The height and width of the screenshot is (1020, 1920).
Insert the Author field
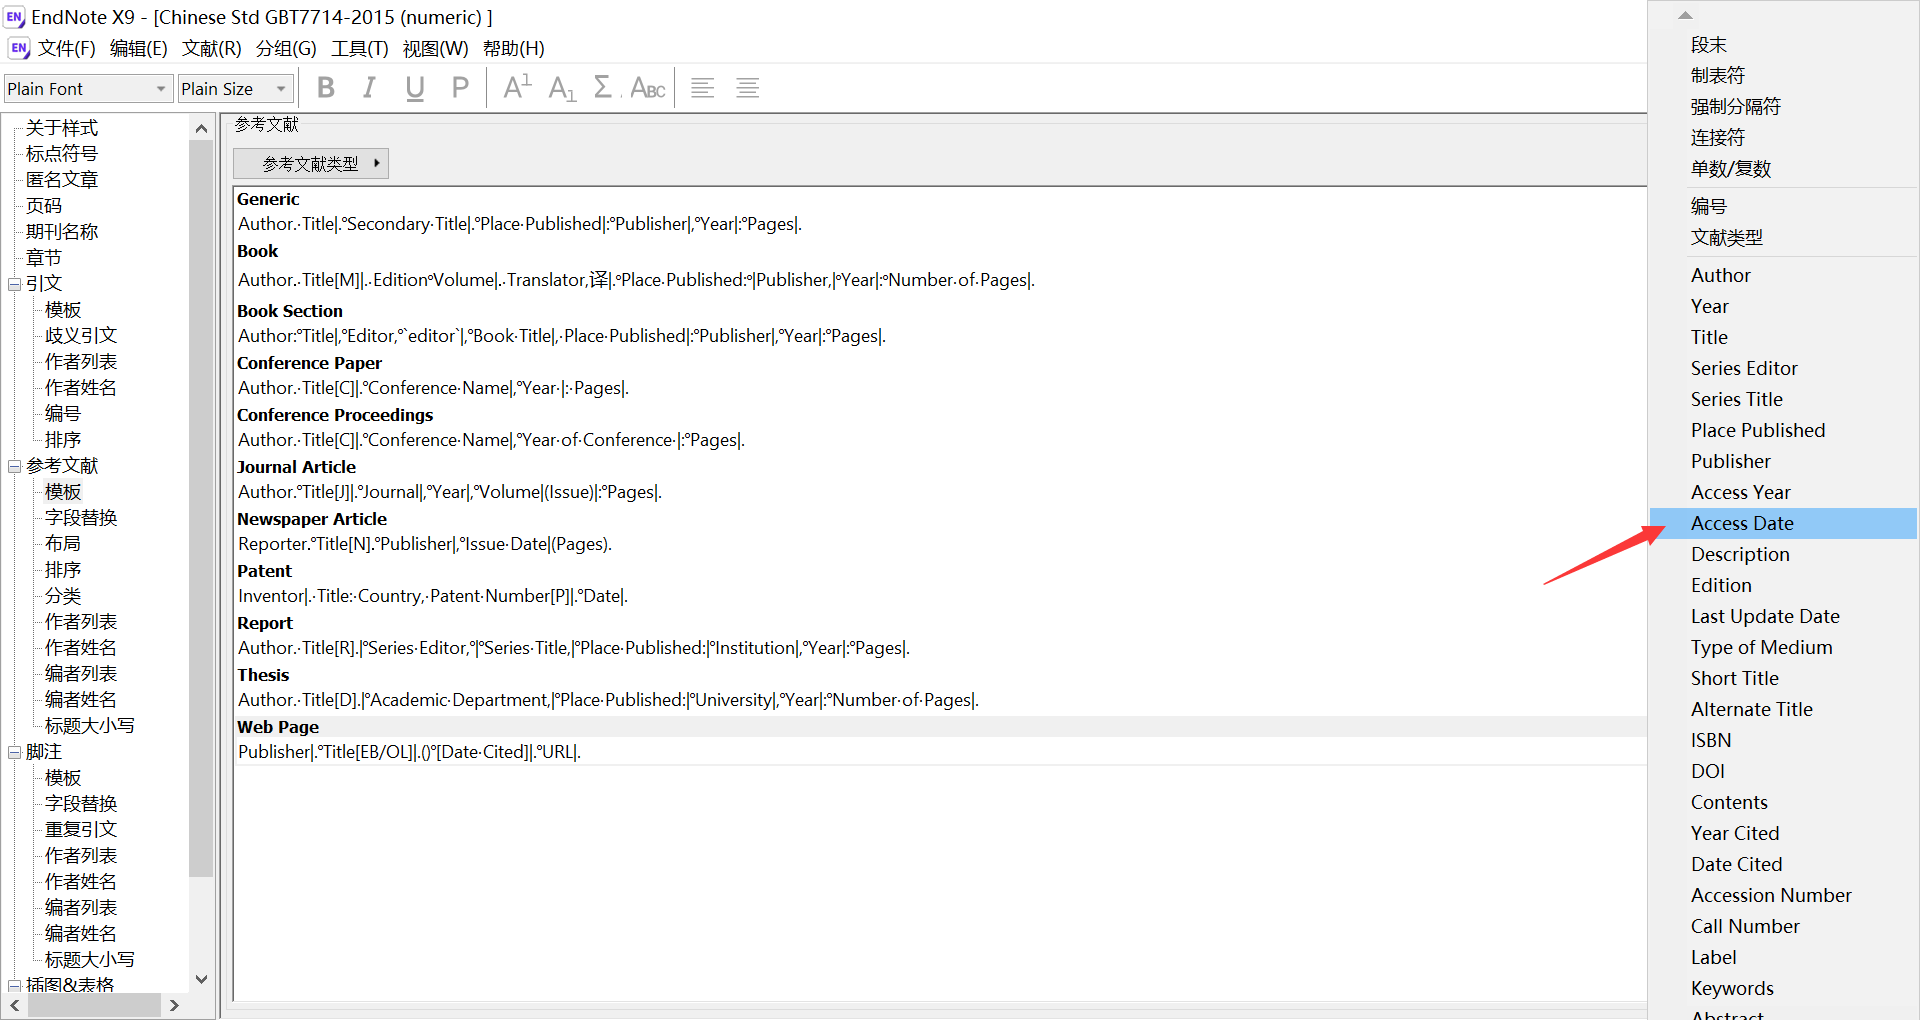pos(1783,275)
